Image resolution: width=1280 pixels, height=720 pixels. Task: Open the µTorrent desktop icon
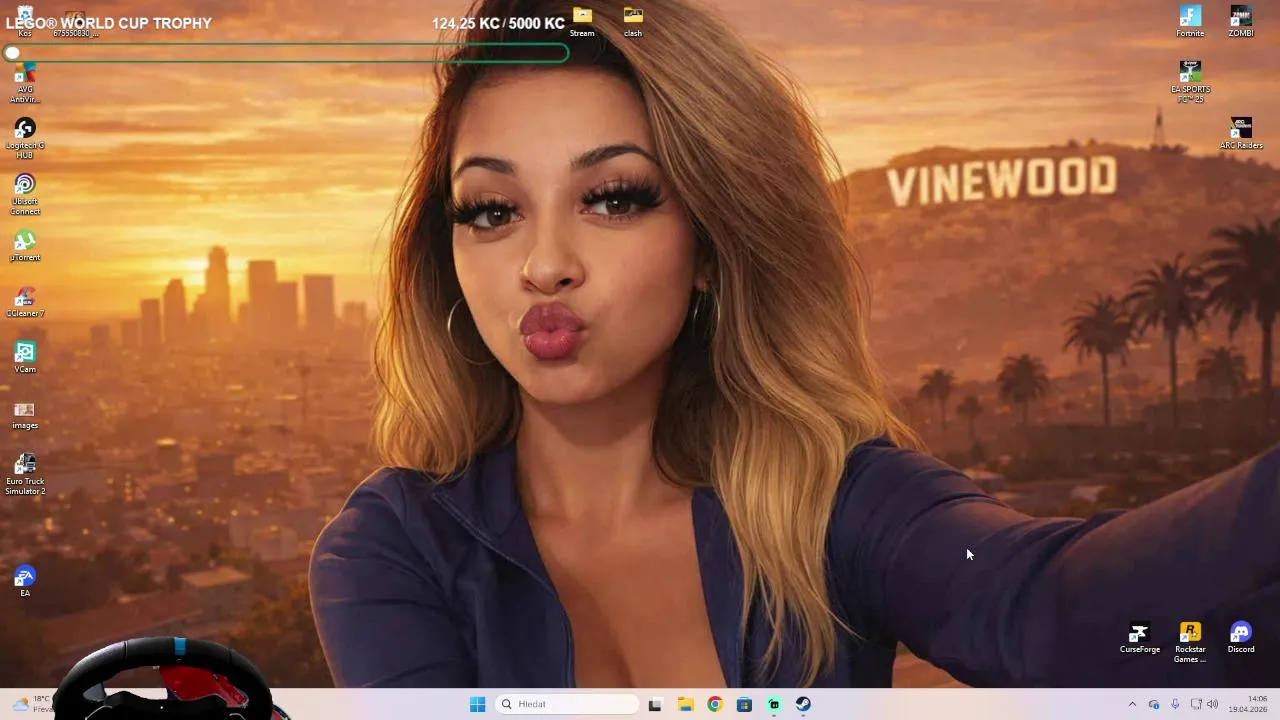pyautogui.click(x=25, y=246)
